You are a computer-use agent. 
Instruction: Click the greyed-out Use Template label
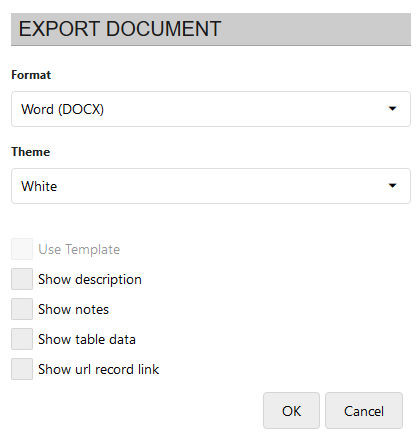click(x=79, y=250)
